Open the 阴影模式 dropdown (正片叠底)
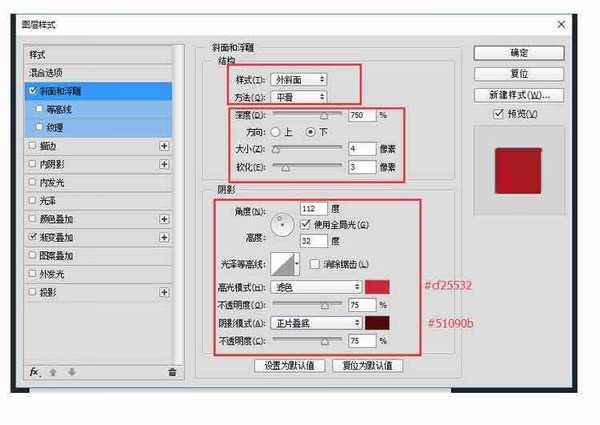This screenshot has height=425, width=600. (316, 323)
